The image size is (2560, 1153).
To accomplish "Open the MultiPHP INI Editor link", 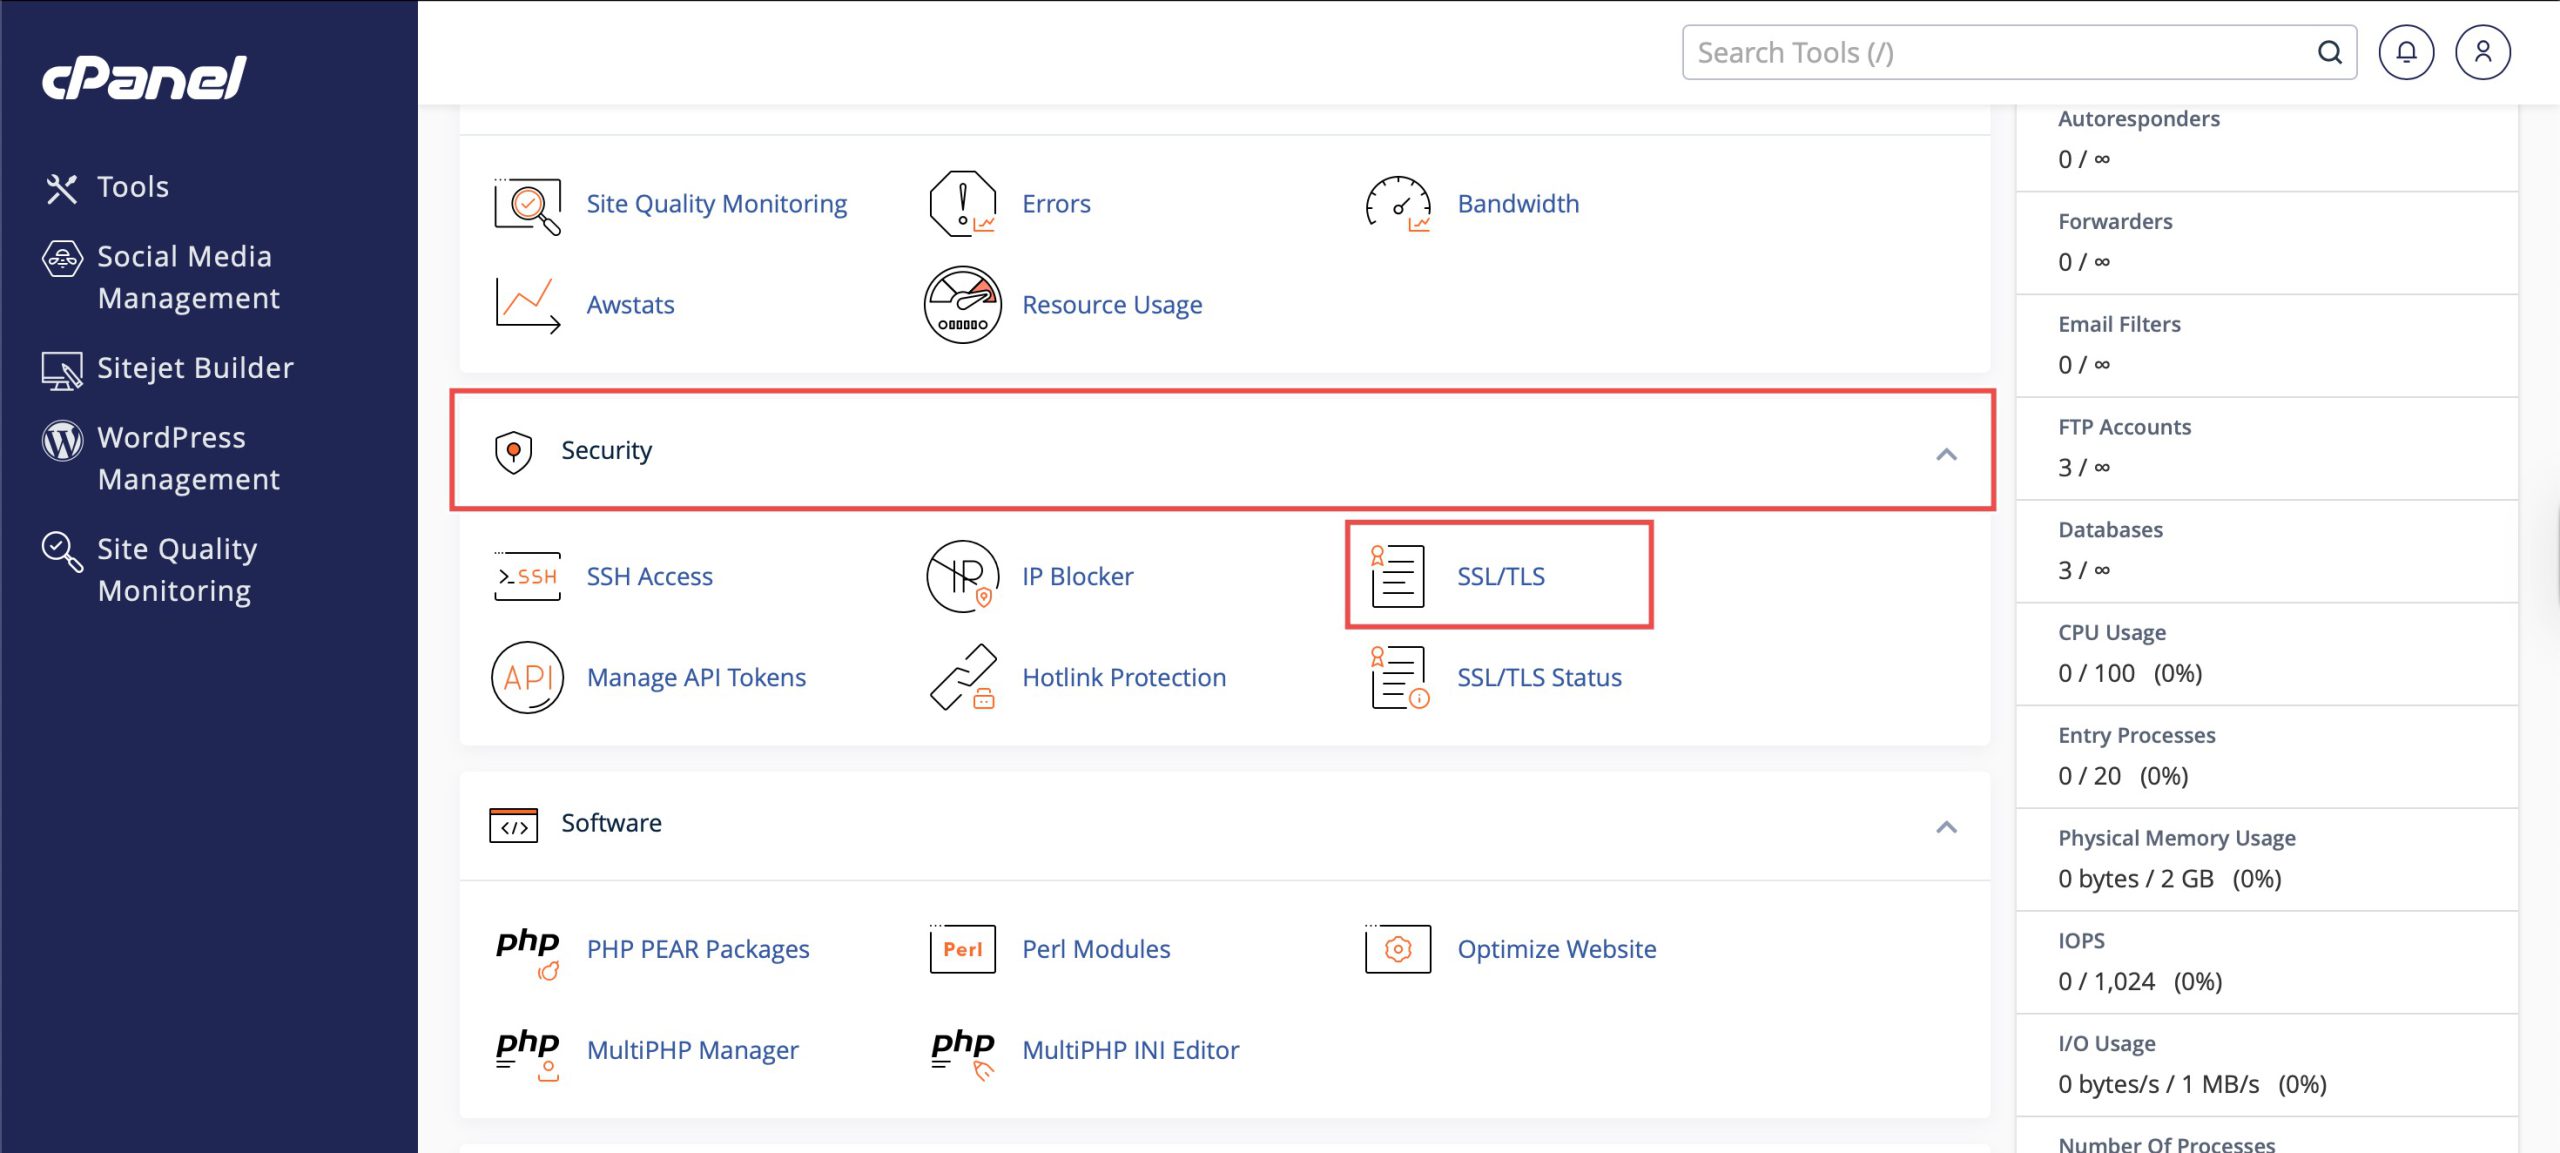I will [1130, 1050].
